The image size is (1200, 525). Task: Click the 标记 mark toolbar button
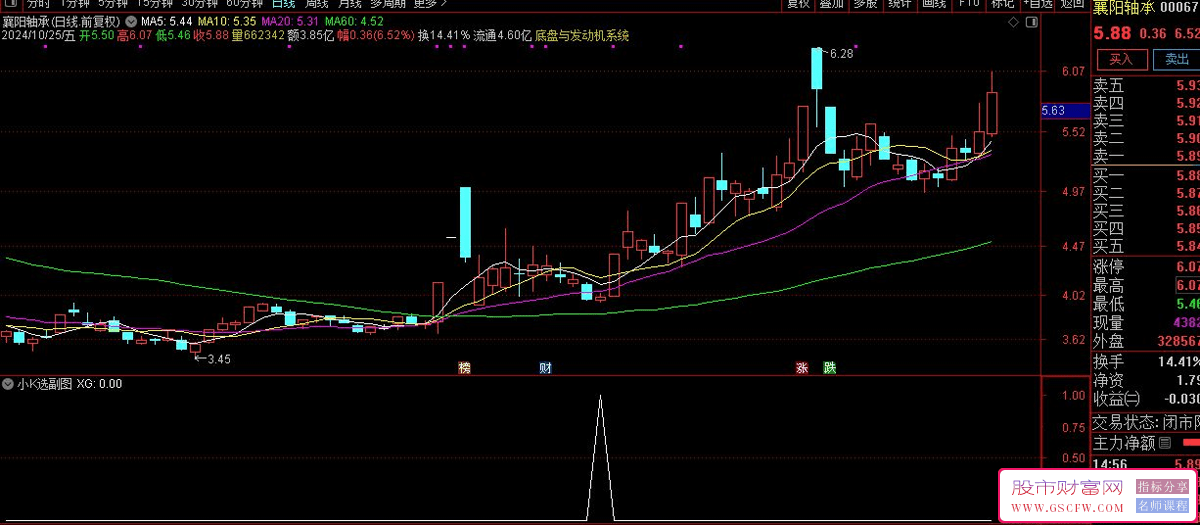pos(1001,3)
